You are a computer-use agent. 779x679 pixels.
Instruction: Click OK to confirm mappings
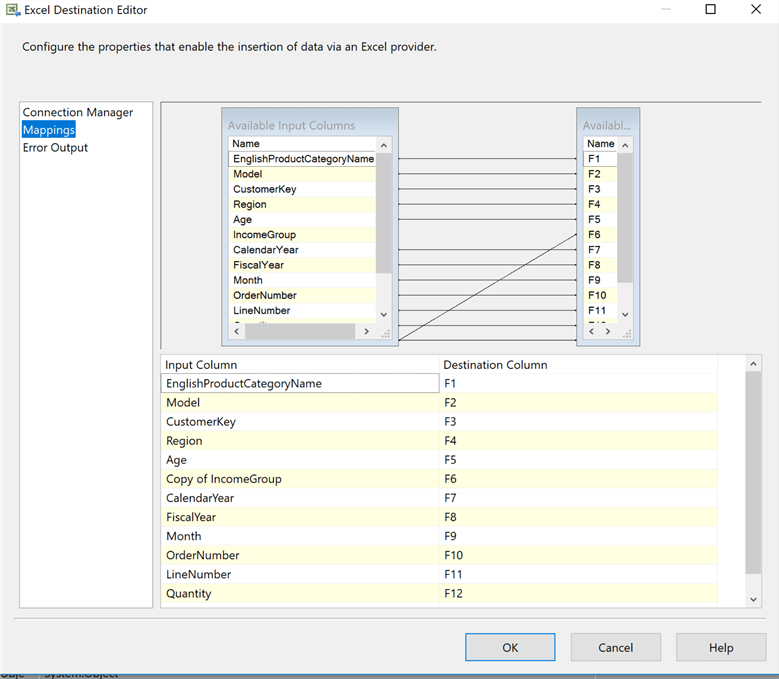pyautogui.click(x=510, y=647)
